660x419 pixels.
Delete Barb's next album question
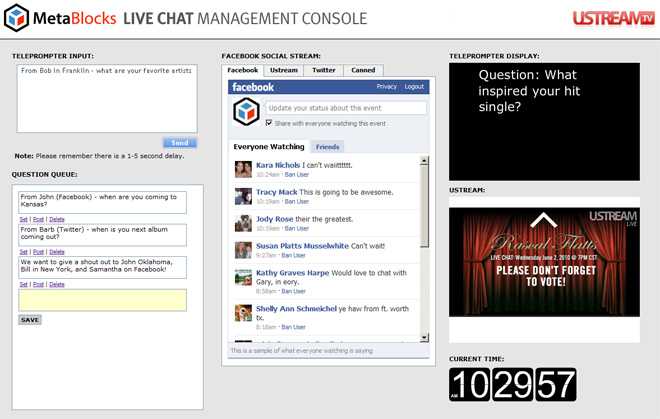tap(57, 252)
